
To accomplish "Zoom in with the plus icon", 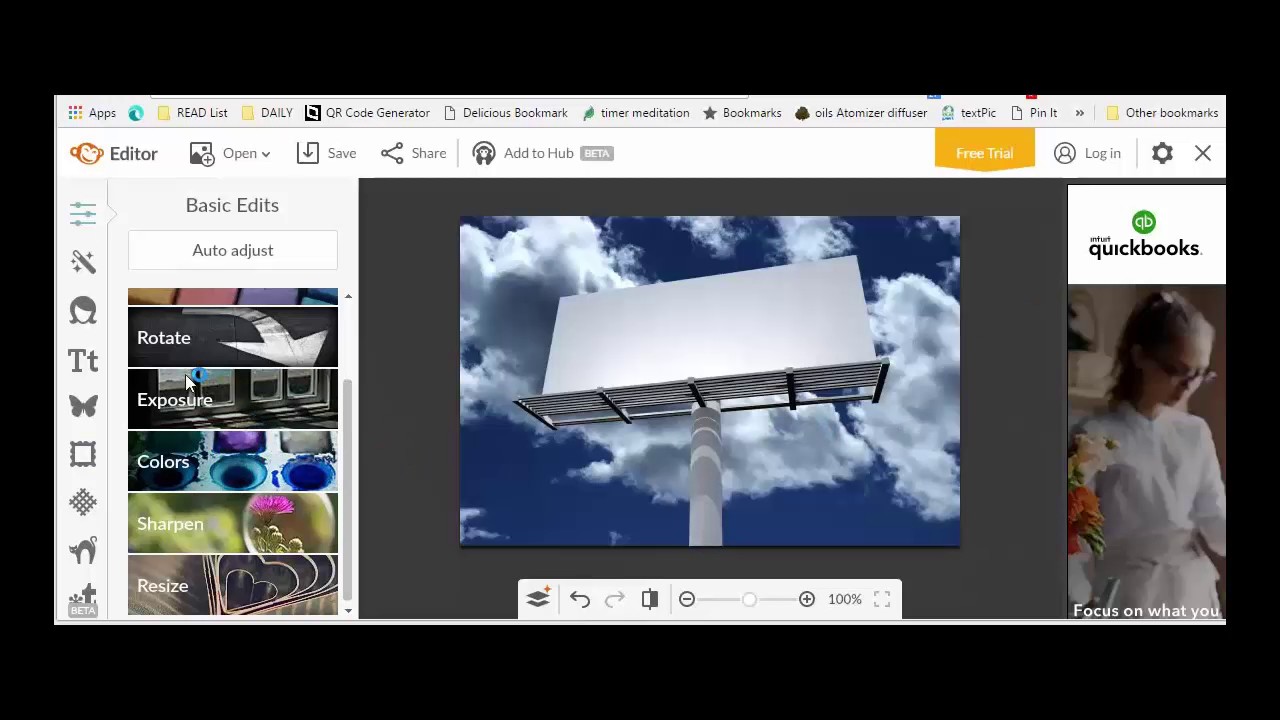I will [807, 599].
